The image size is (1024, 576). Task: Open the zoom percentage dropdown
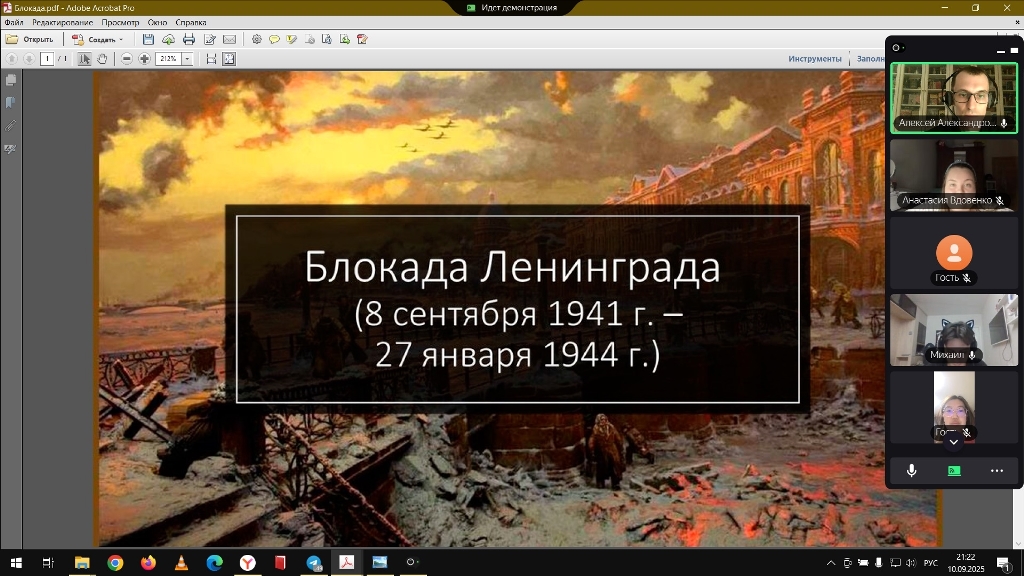[187, 59]
